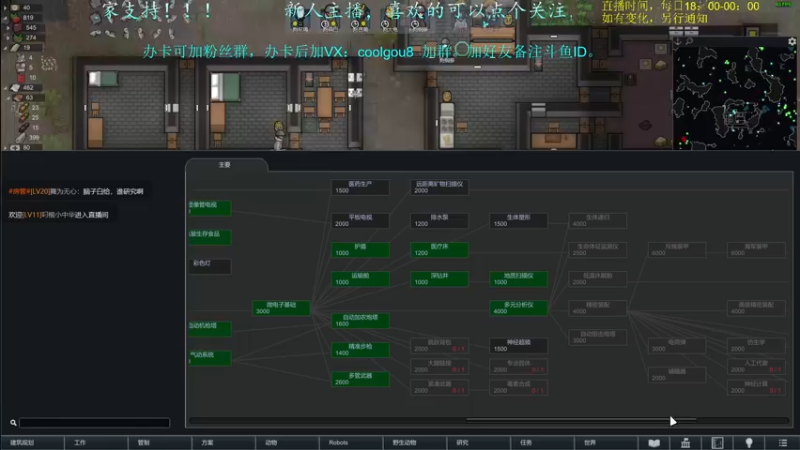Image resolution: width=800 pixels, height=450 pixels.
Task: Expand the resource group showing 40
Action: 5,8
